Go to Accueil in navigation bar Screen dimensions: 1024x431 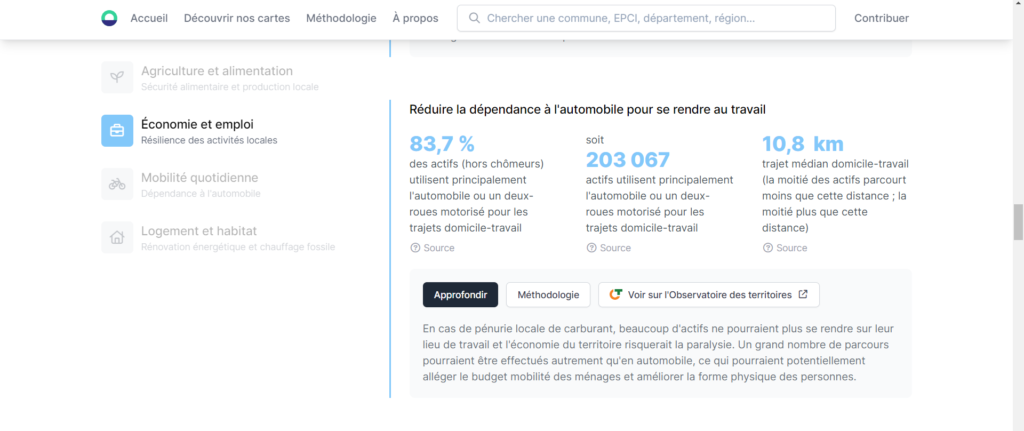[x=149, y=18]
